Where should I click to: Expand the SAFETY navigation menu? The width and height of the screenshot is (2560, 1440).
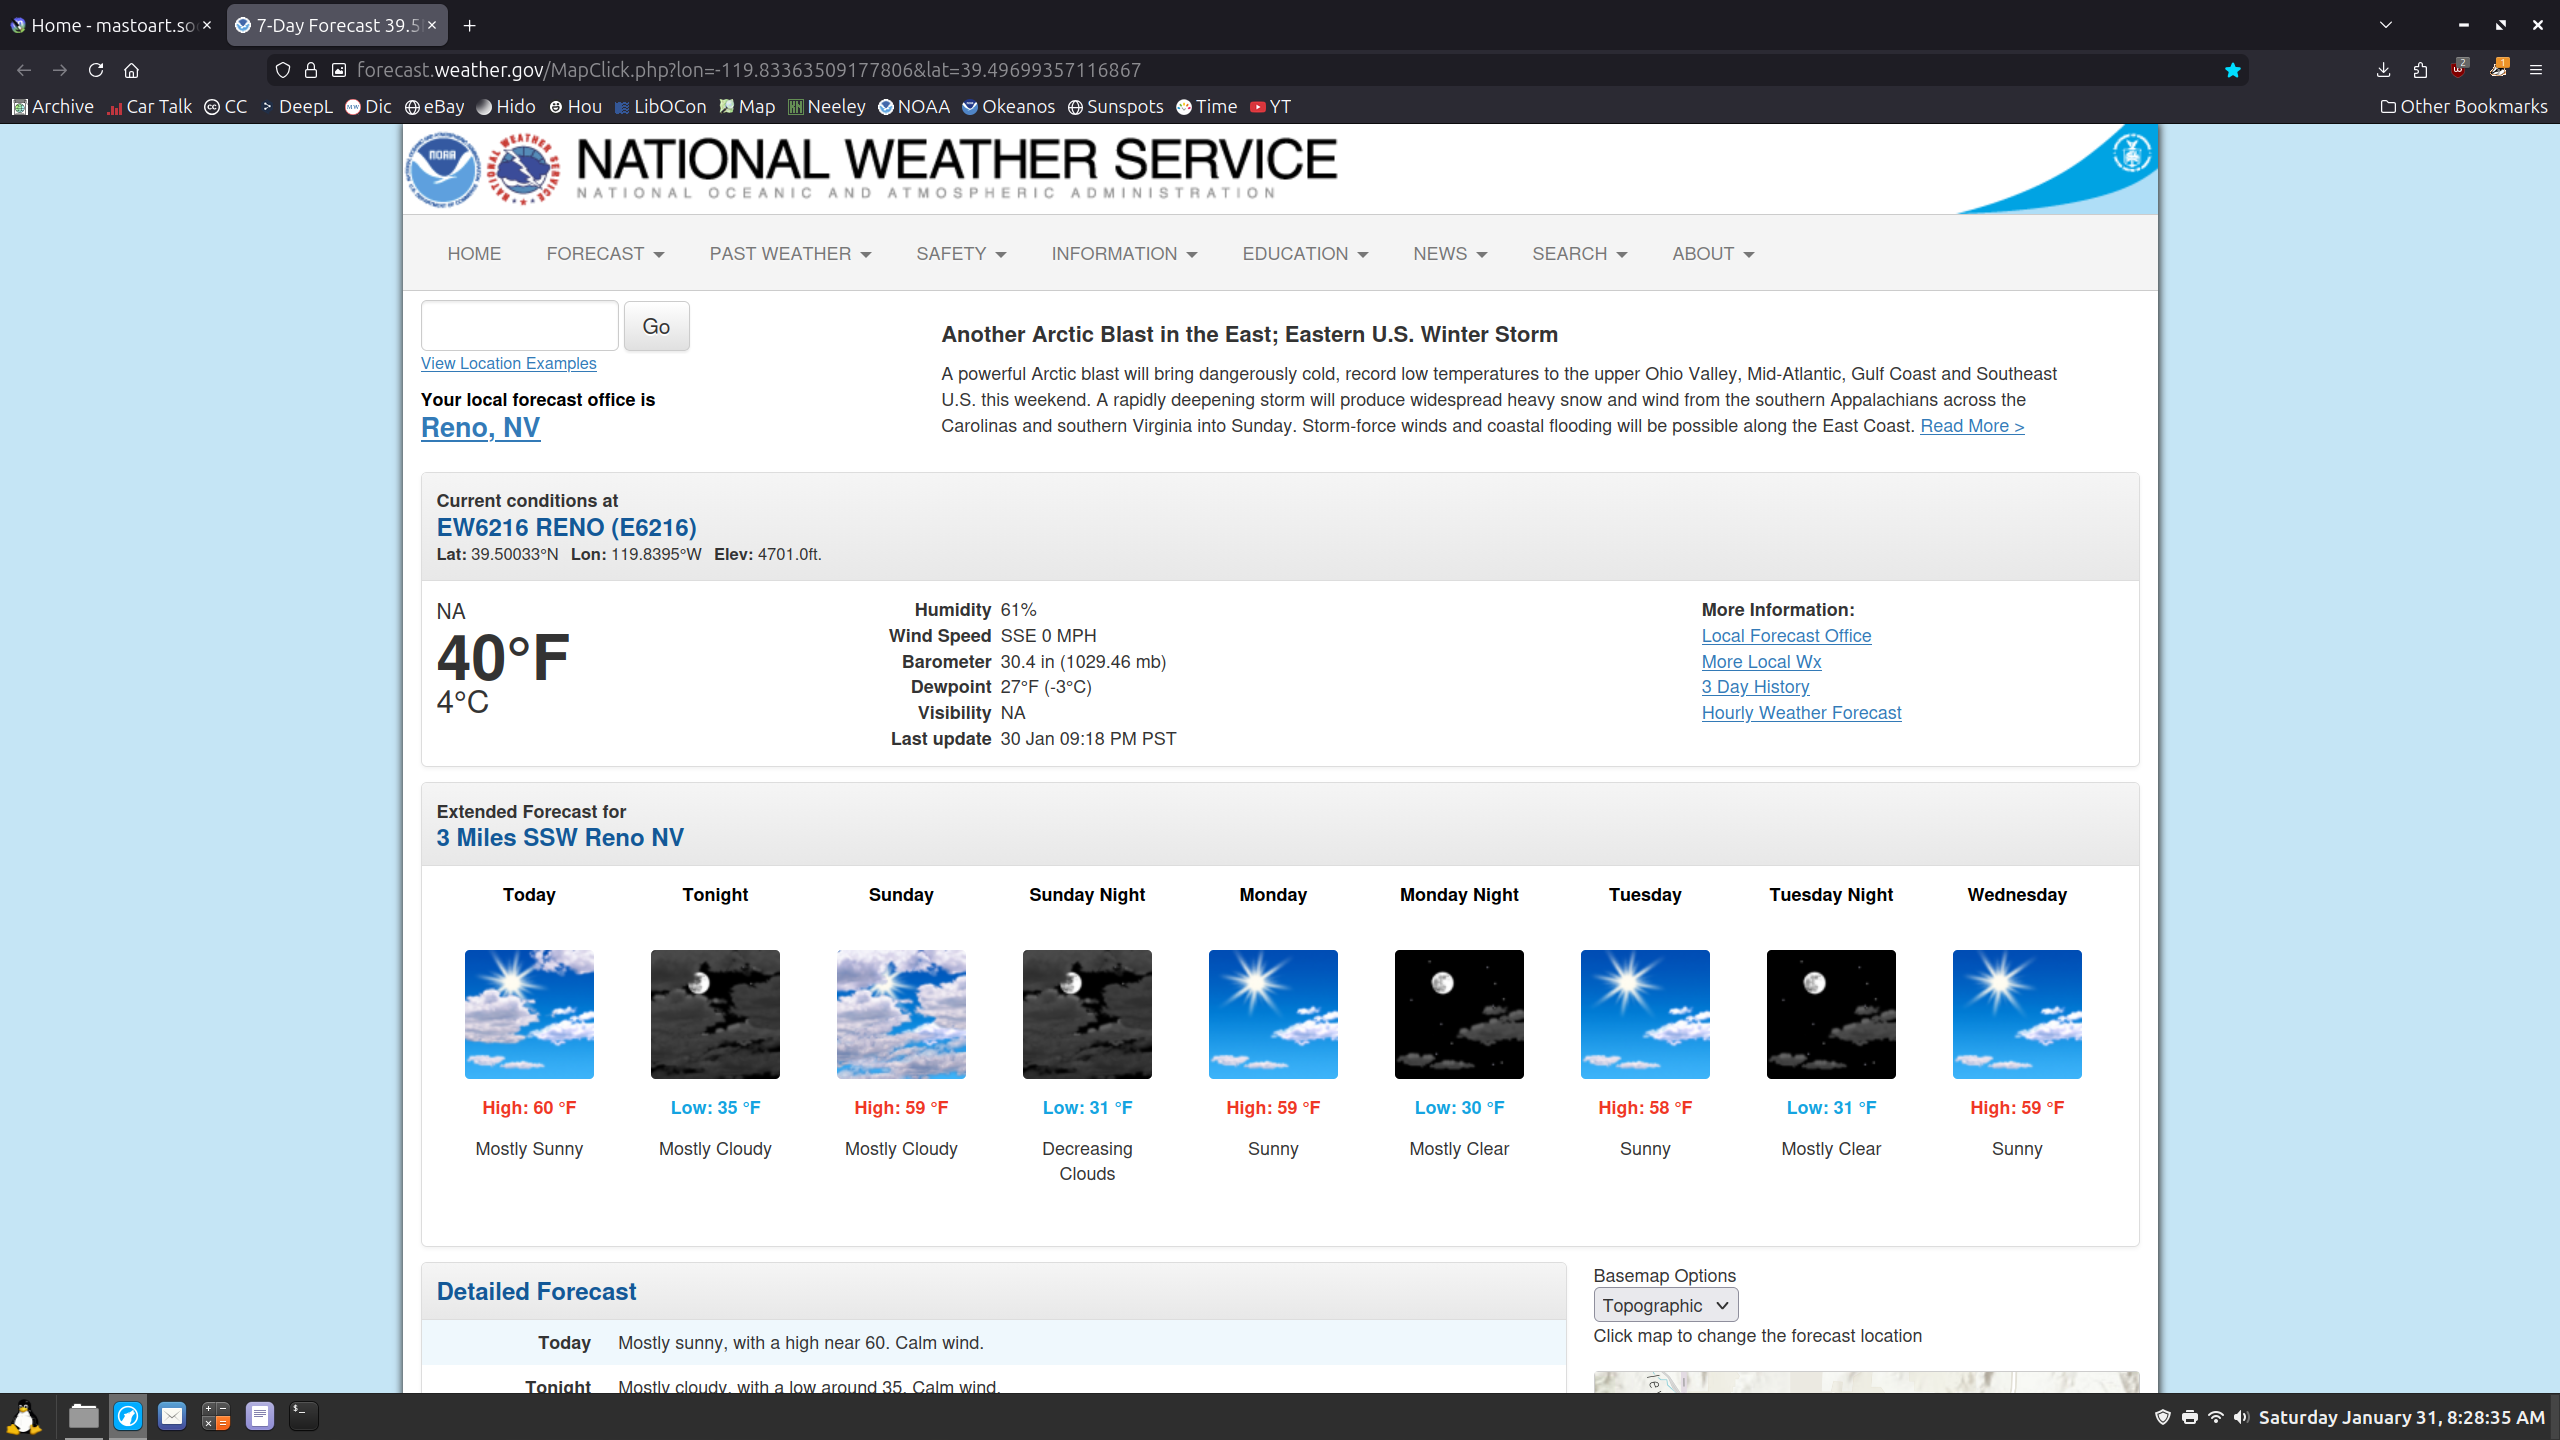pyautogui.click(x=961, y=254)
